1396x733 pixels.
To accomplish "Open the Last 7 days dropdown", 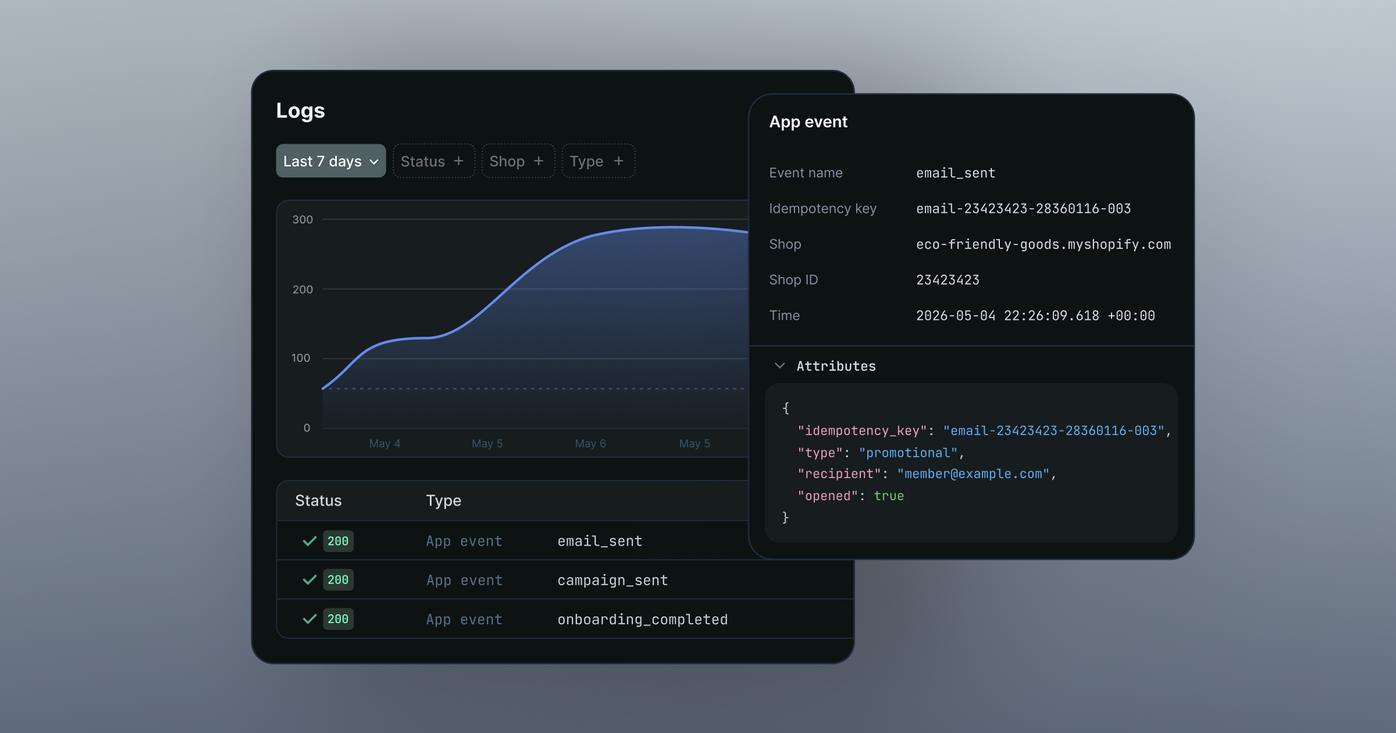I will point(331,161).
